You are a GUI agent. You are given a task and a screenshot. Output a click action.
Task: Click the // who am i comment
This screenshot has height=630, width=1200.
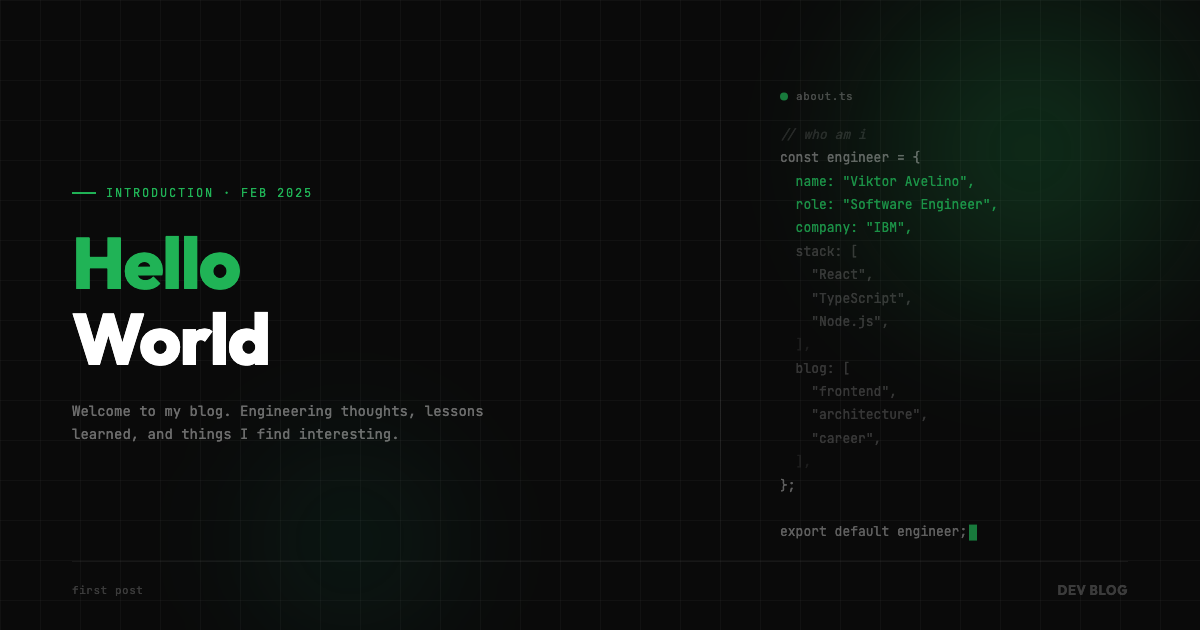[823, 135]
